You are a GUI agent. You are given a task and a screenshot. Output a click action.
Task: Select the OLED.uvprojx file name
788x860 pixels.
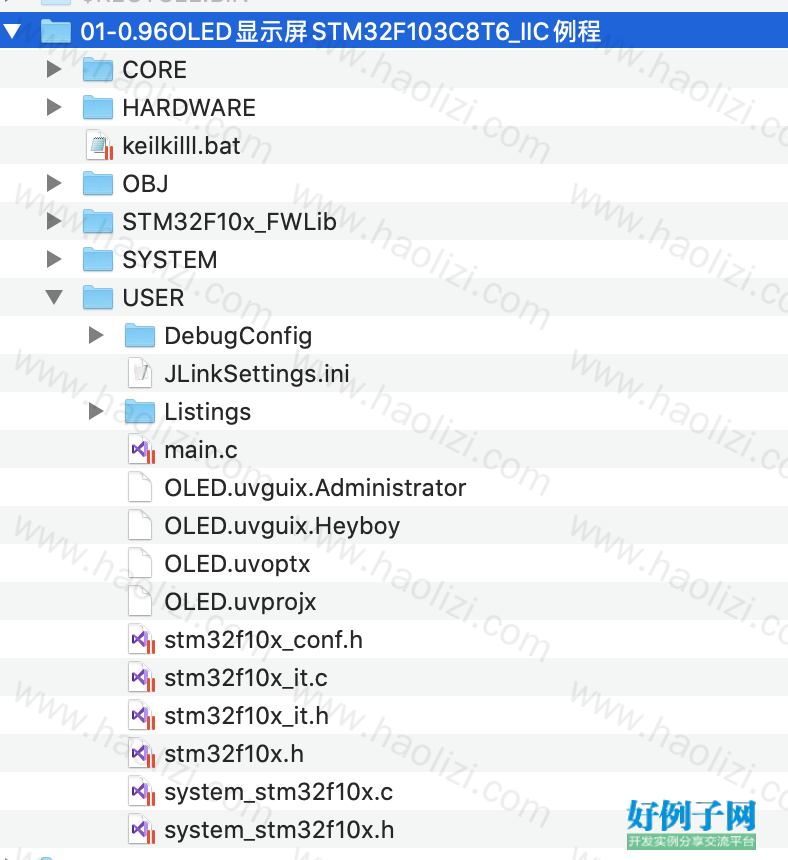(240, 602)
